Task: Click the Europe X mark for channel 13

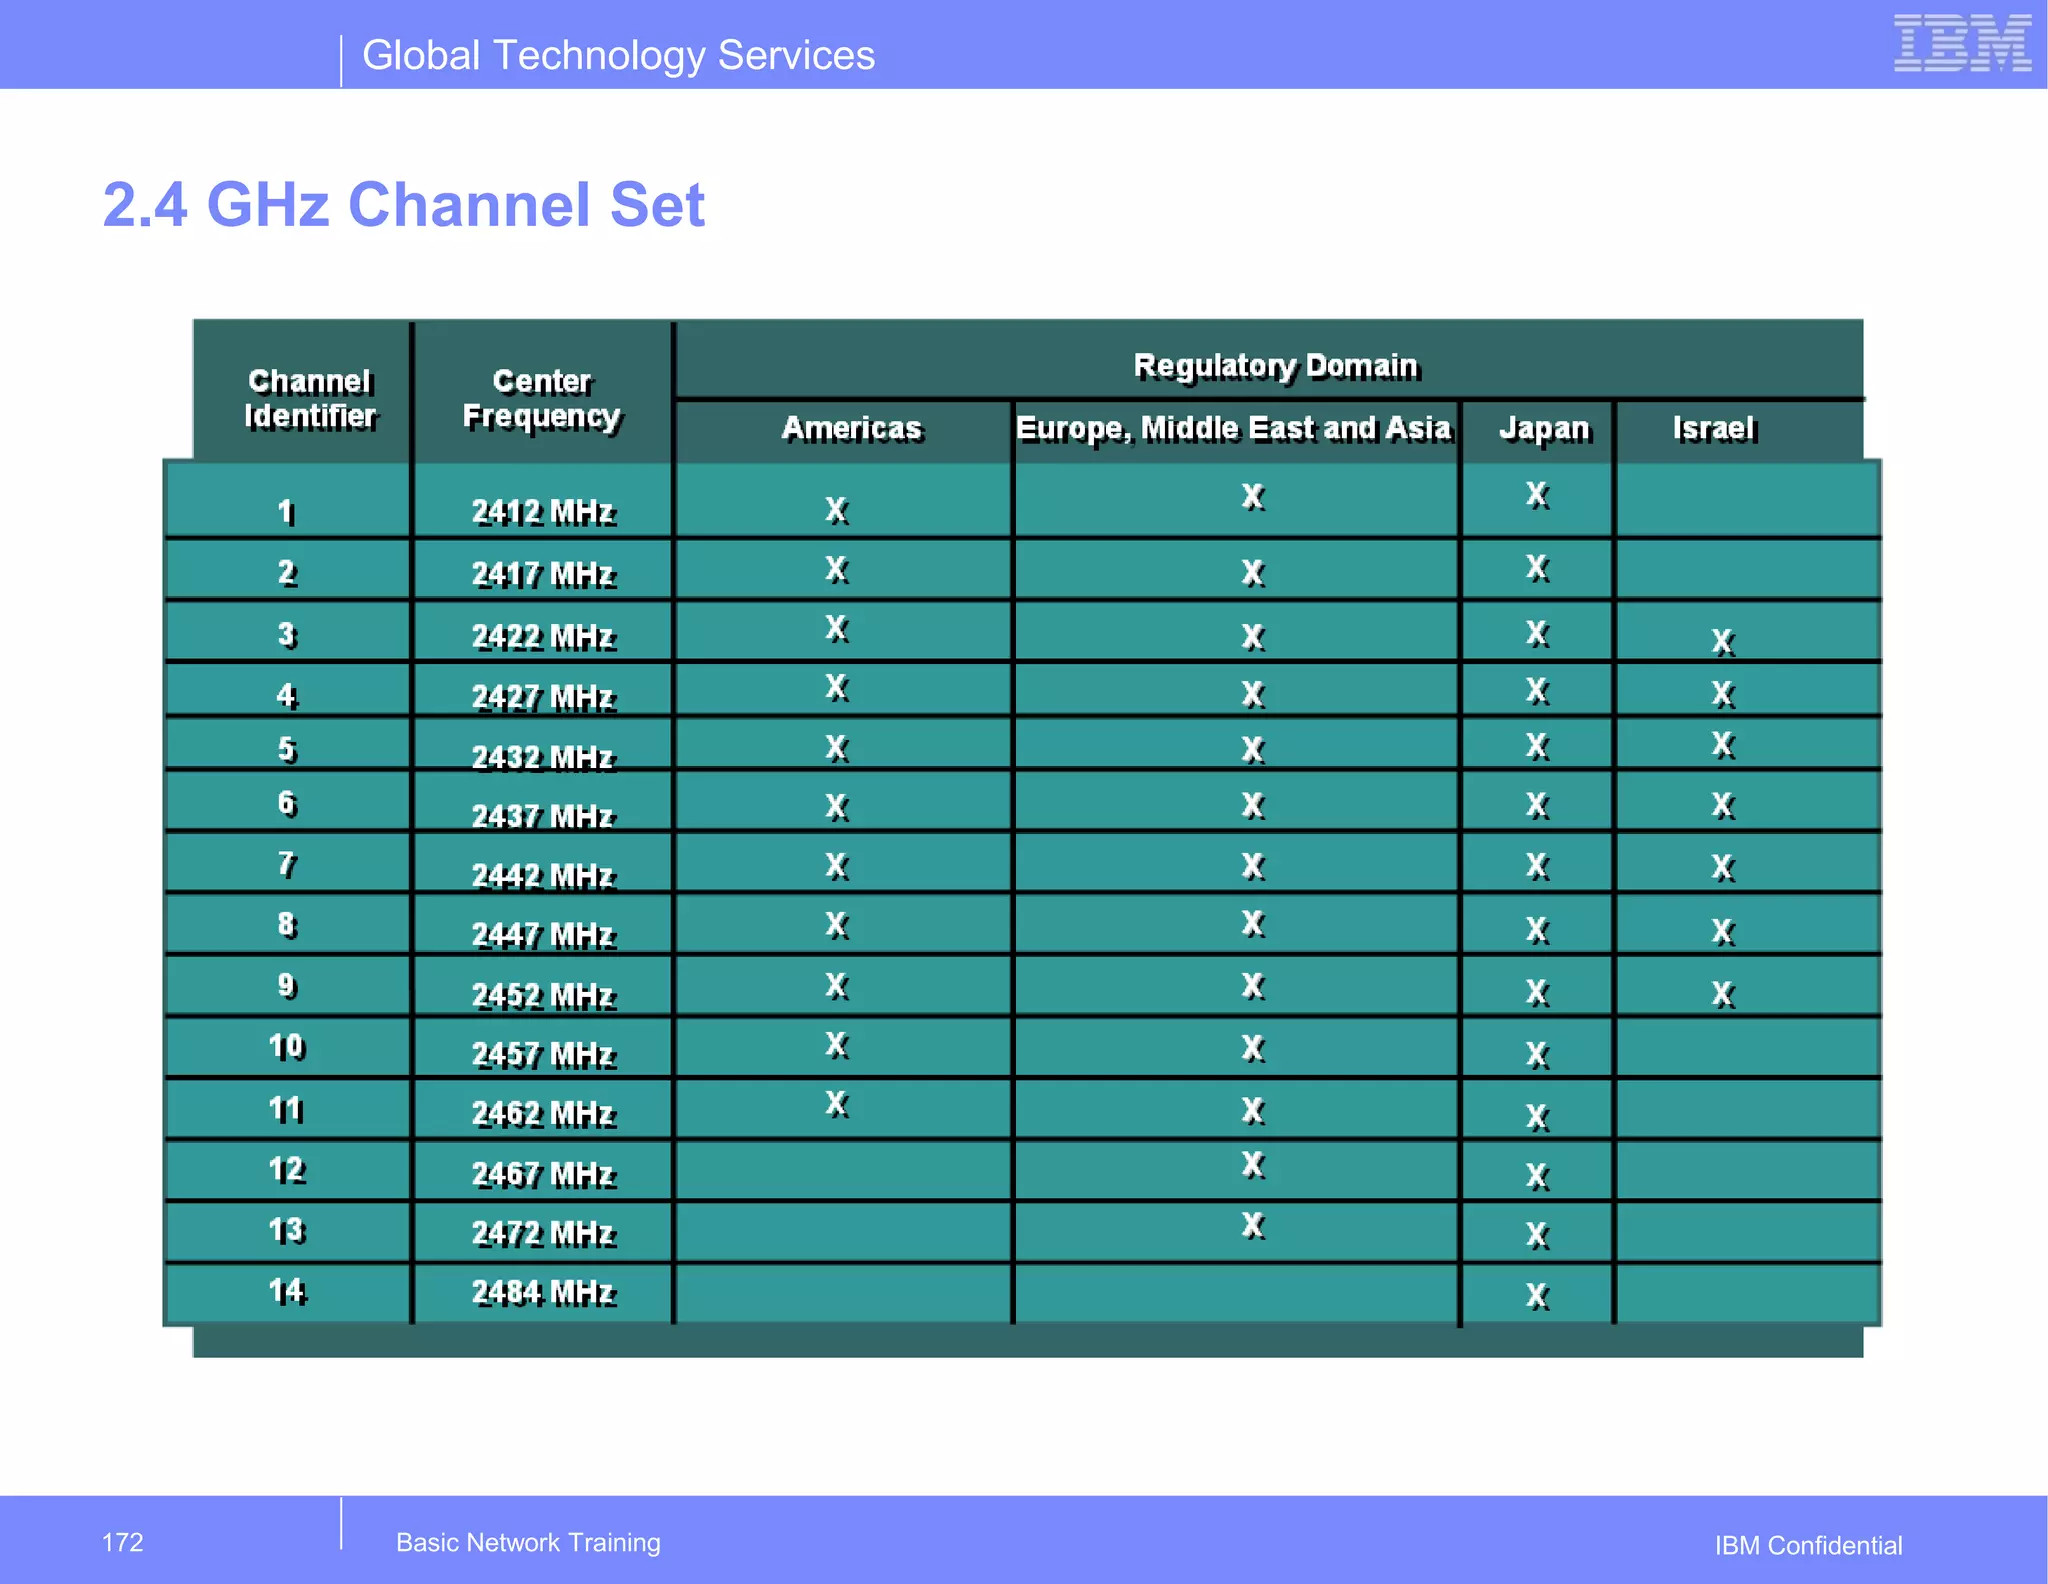Action: click(x=1254, y=1225)
